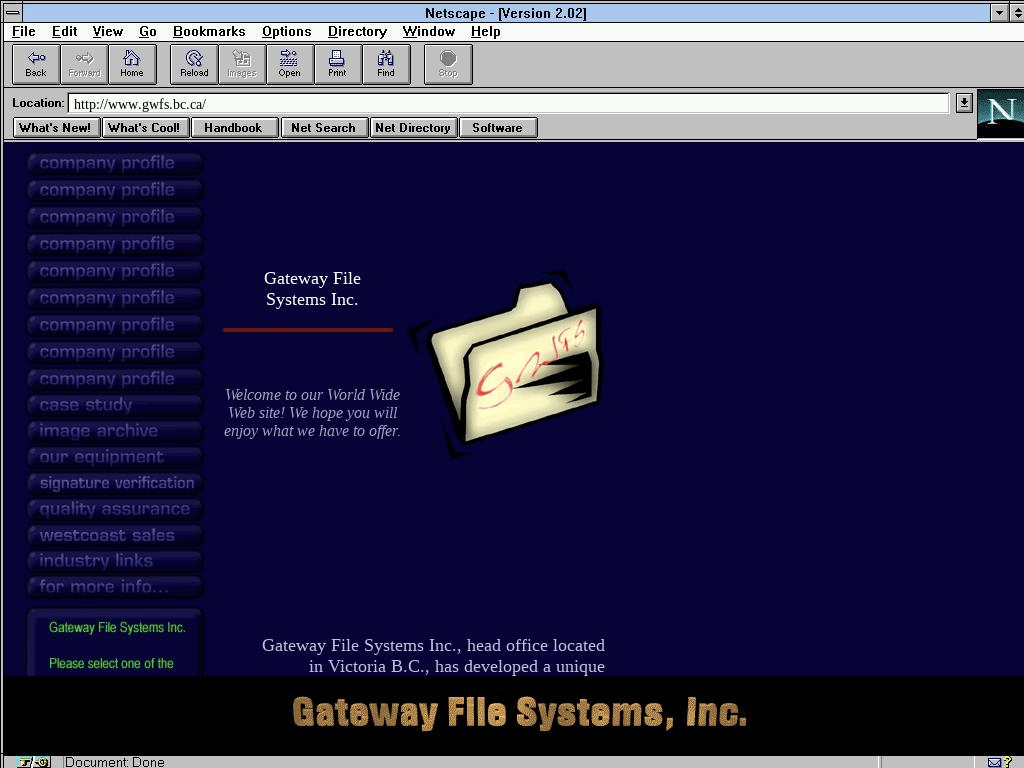This screenshot has height=768, width=1024.
Task: Click the Net Search button
Action: pyautogui.click(x=323, y=127)
